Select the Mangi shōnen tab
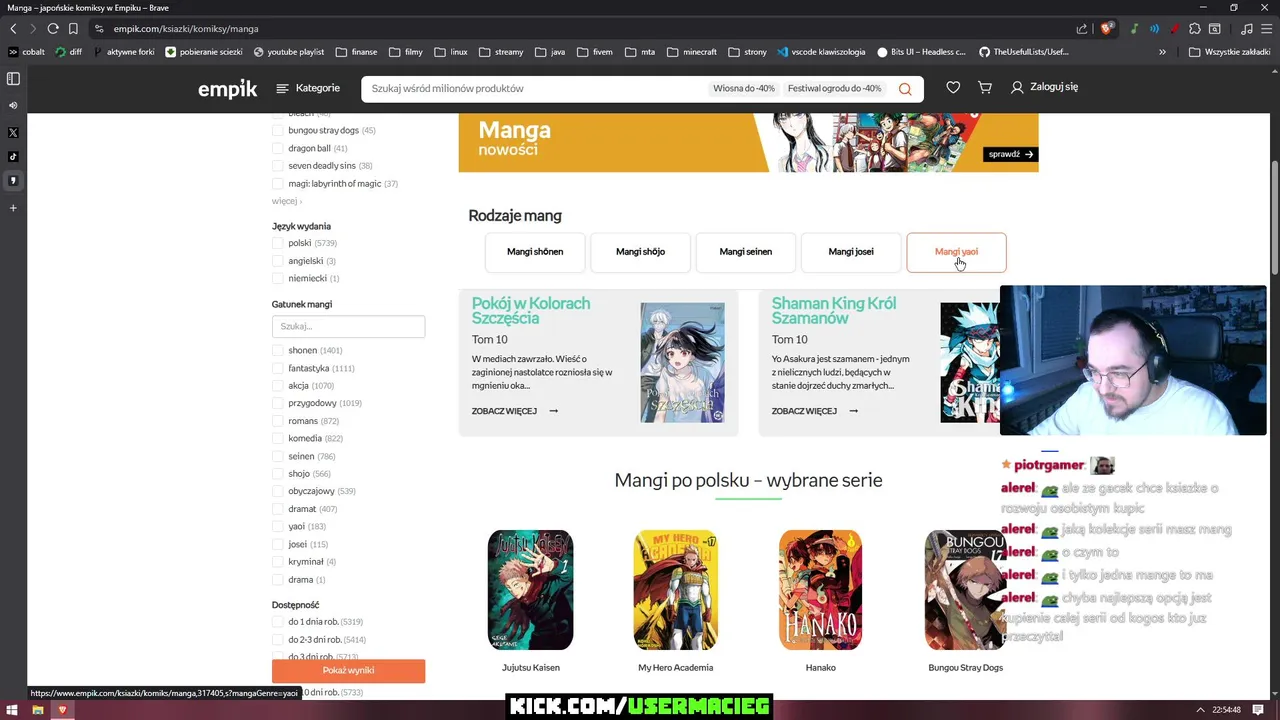The height and width of the screenshot is (720, 1280). (535, 252)
